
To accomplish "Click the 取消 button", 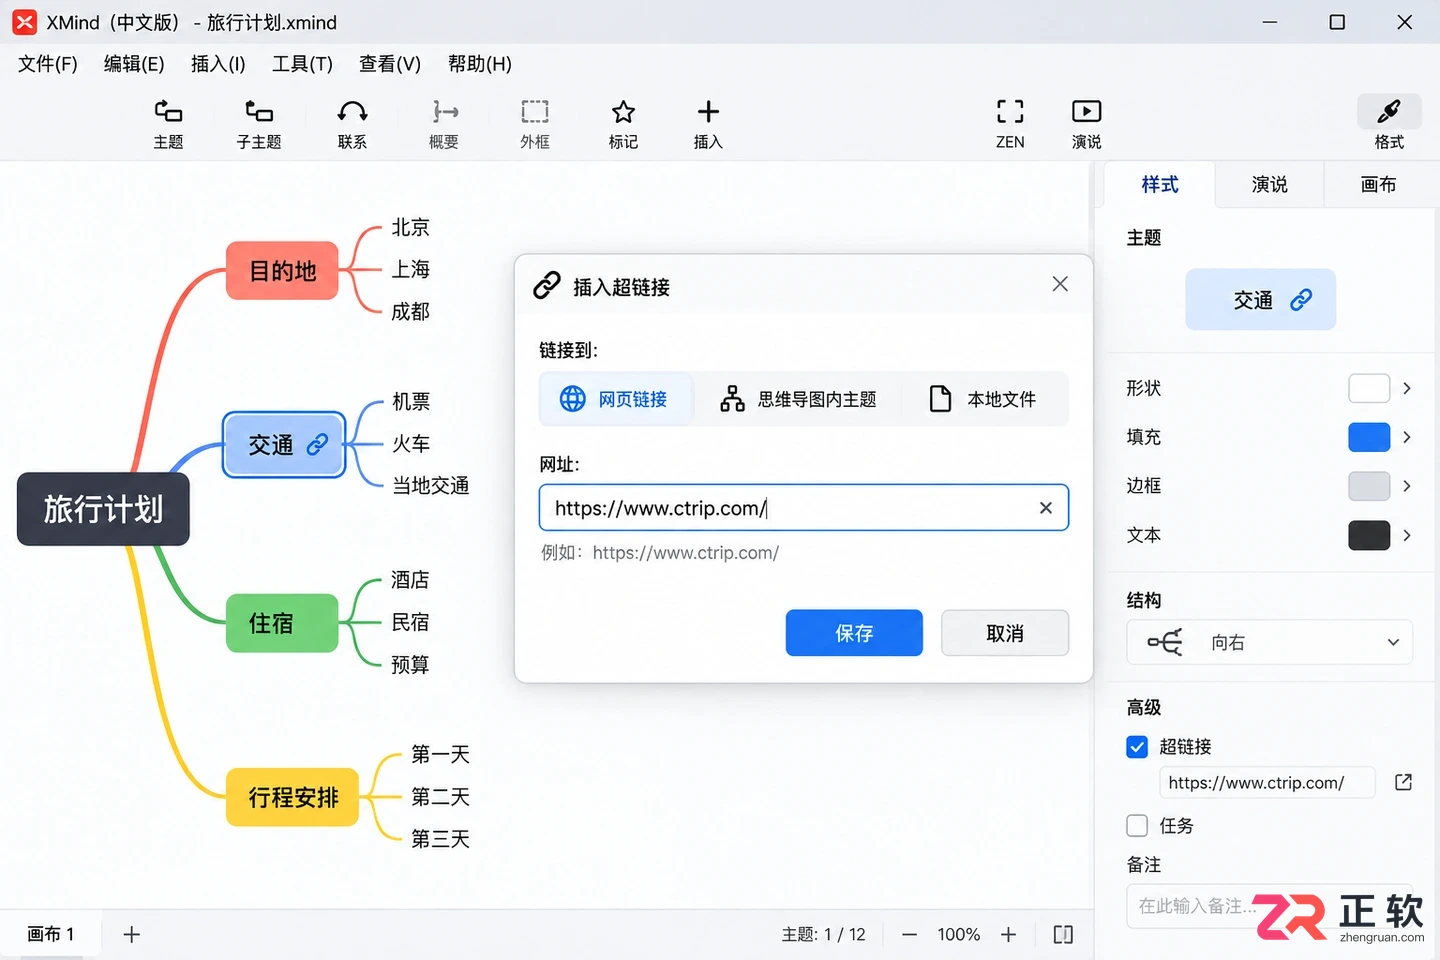I will [x=1005, y=633].
